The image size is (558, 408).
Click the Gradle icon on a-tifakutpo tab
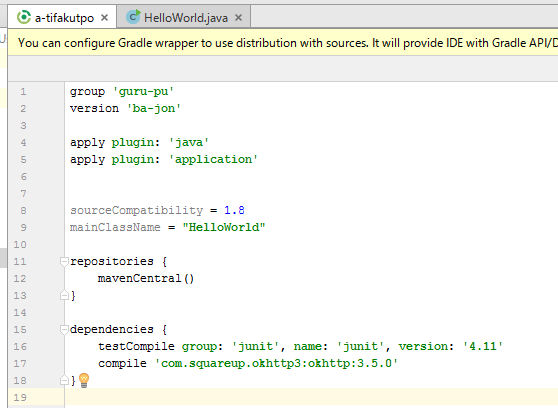click(24, 17)
